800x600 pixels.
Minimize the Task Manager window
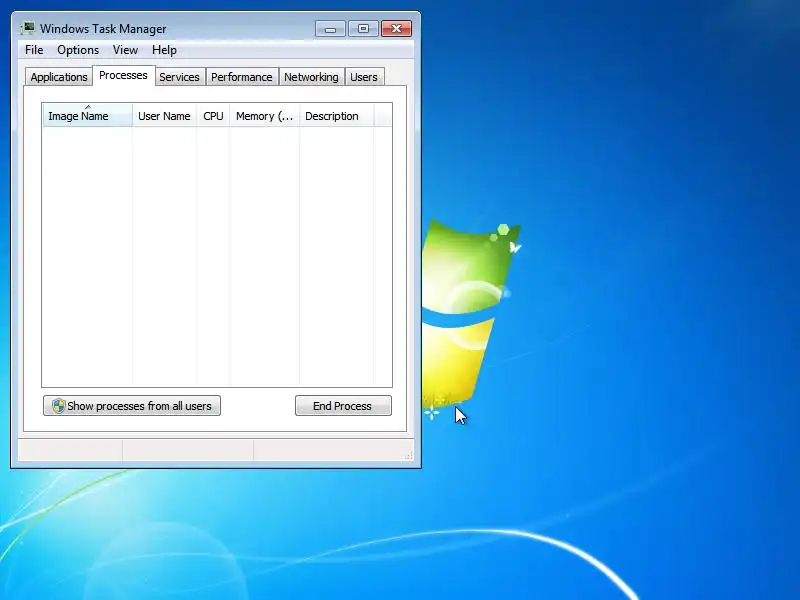[330, 29]
